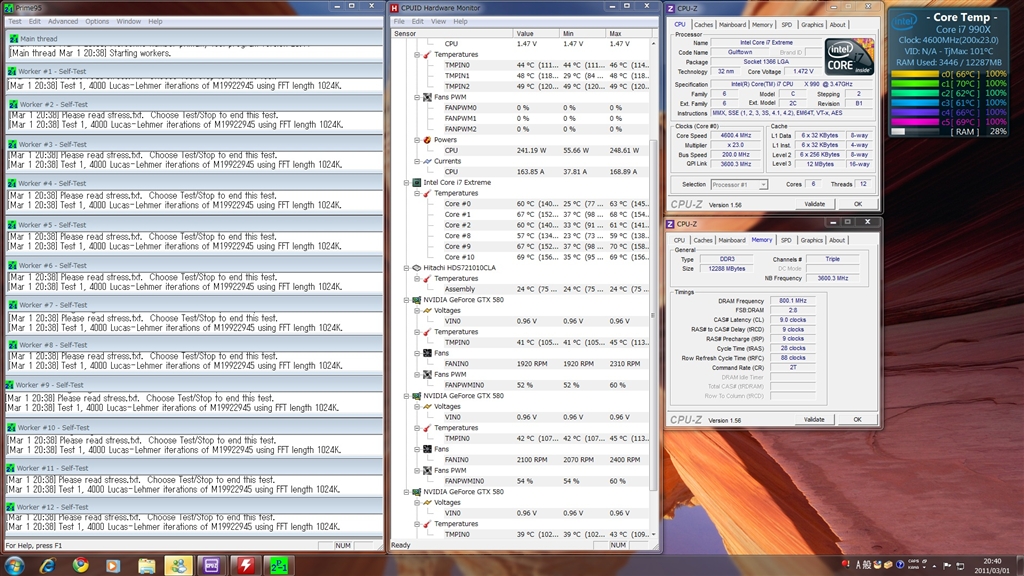This screenshot has width=1024, height=576.
Task: Open the Processor #1 selection dropdown
Action: (739, 185)
